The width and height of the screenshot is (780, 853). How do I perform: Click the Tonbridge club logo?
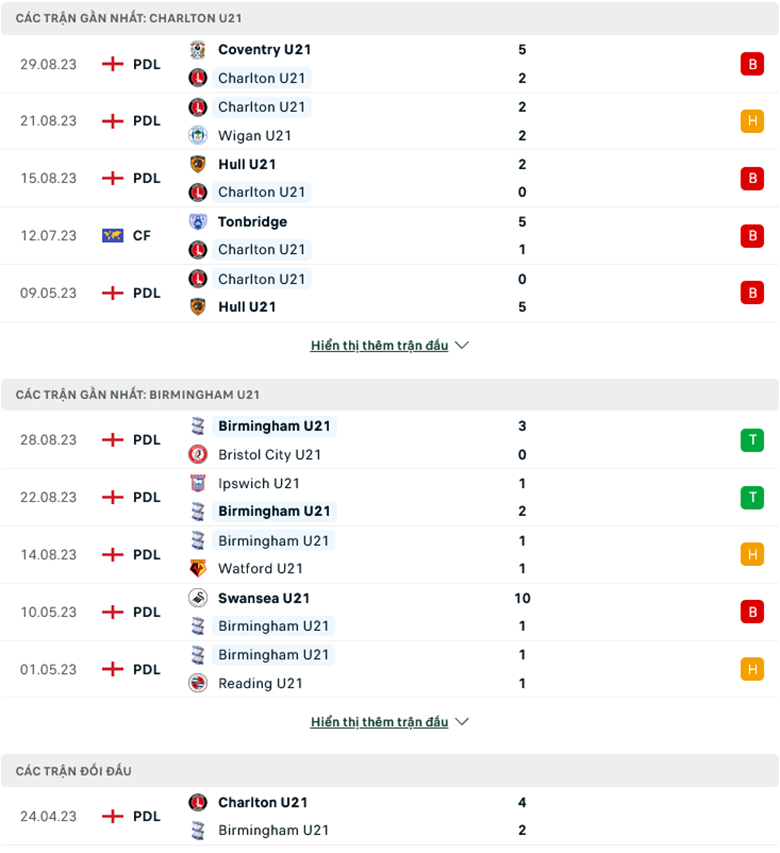(199, 221)
